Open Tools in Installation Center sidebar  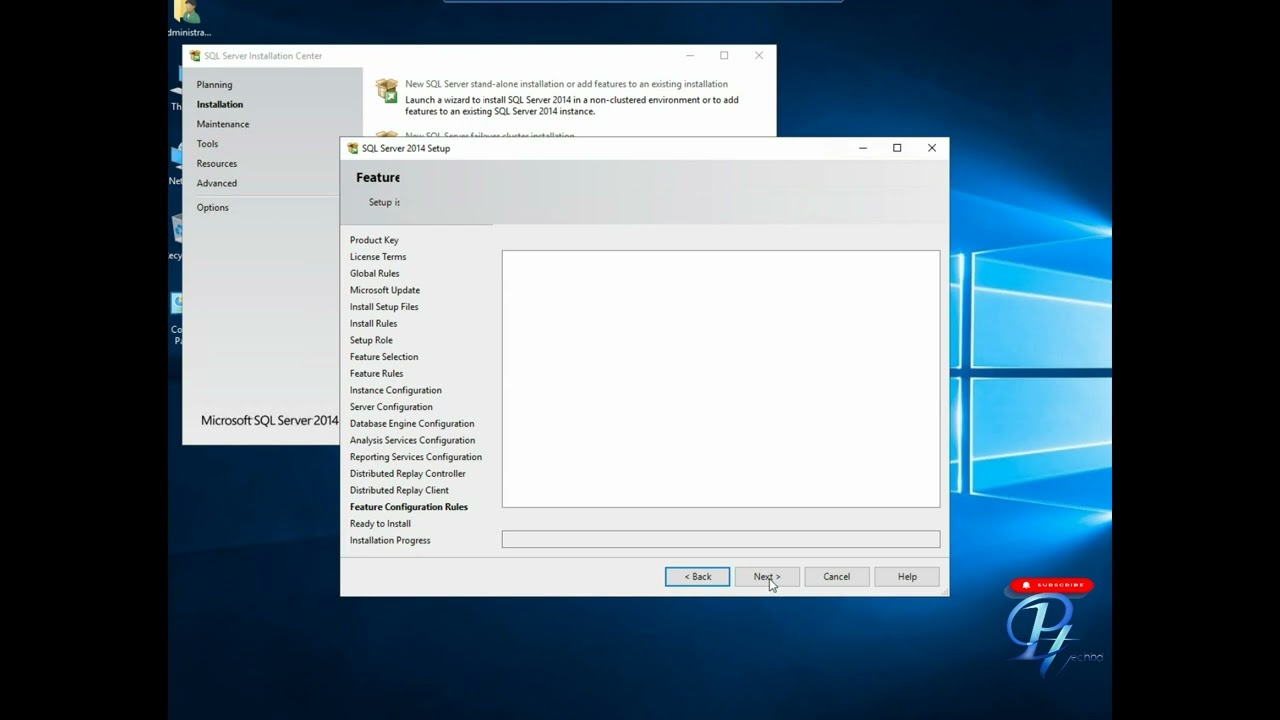coord(207,144)
